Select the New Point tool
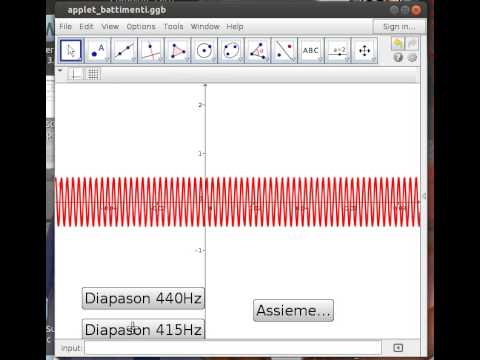This screenshot has width=480, height=360. tap(97, 51)
